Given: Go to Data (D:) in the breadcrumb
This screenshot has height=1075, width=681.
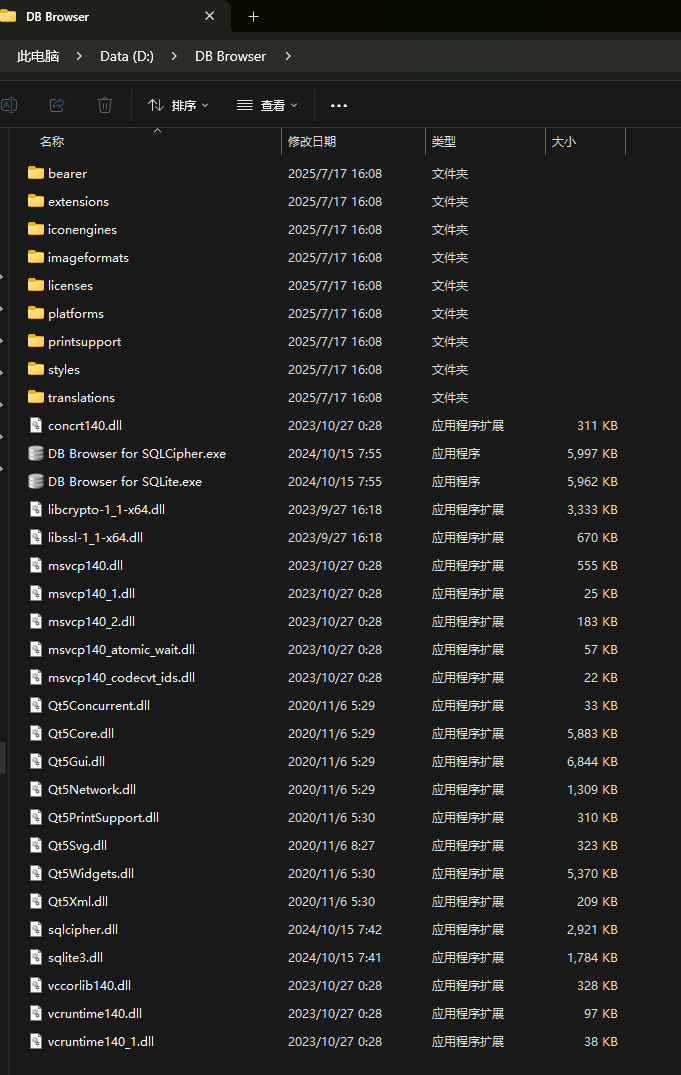Looking at the screenshot, I should point(127,56).
